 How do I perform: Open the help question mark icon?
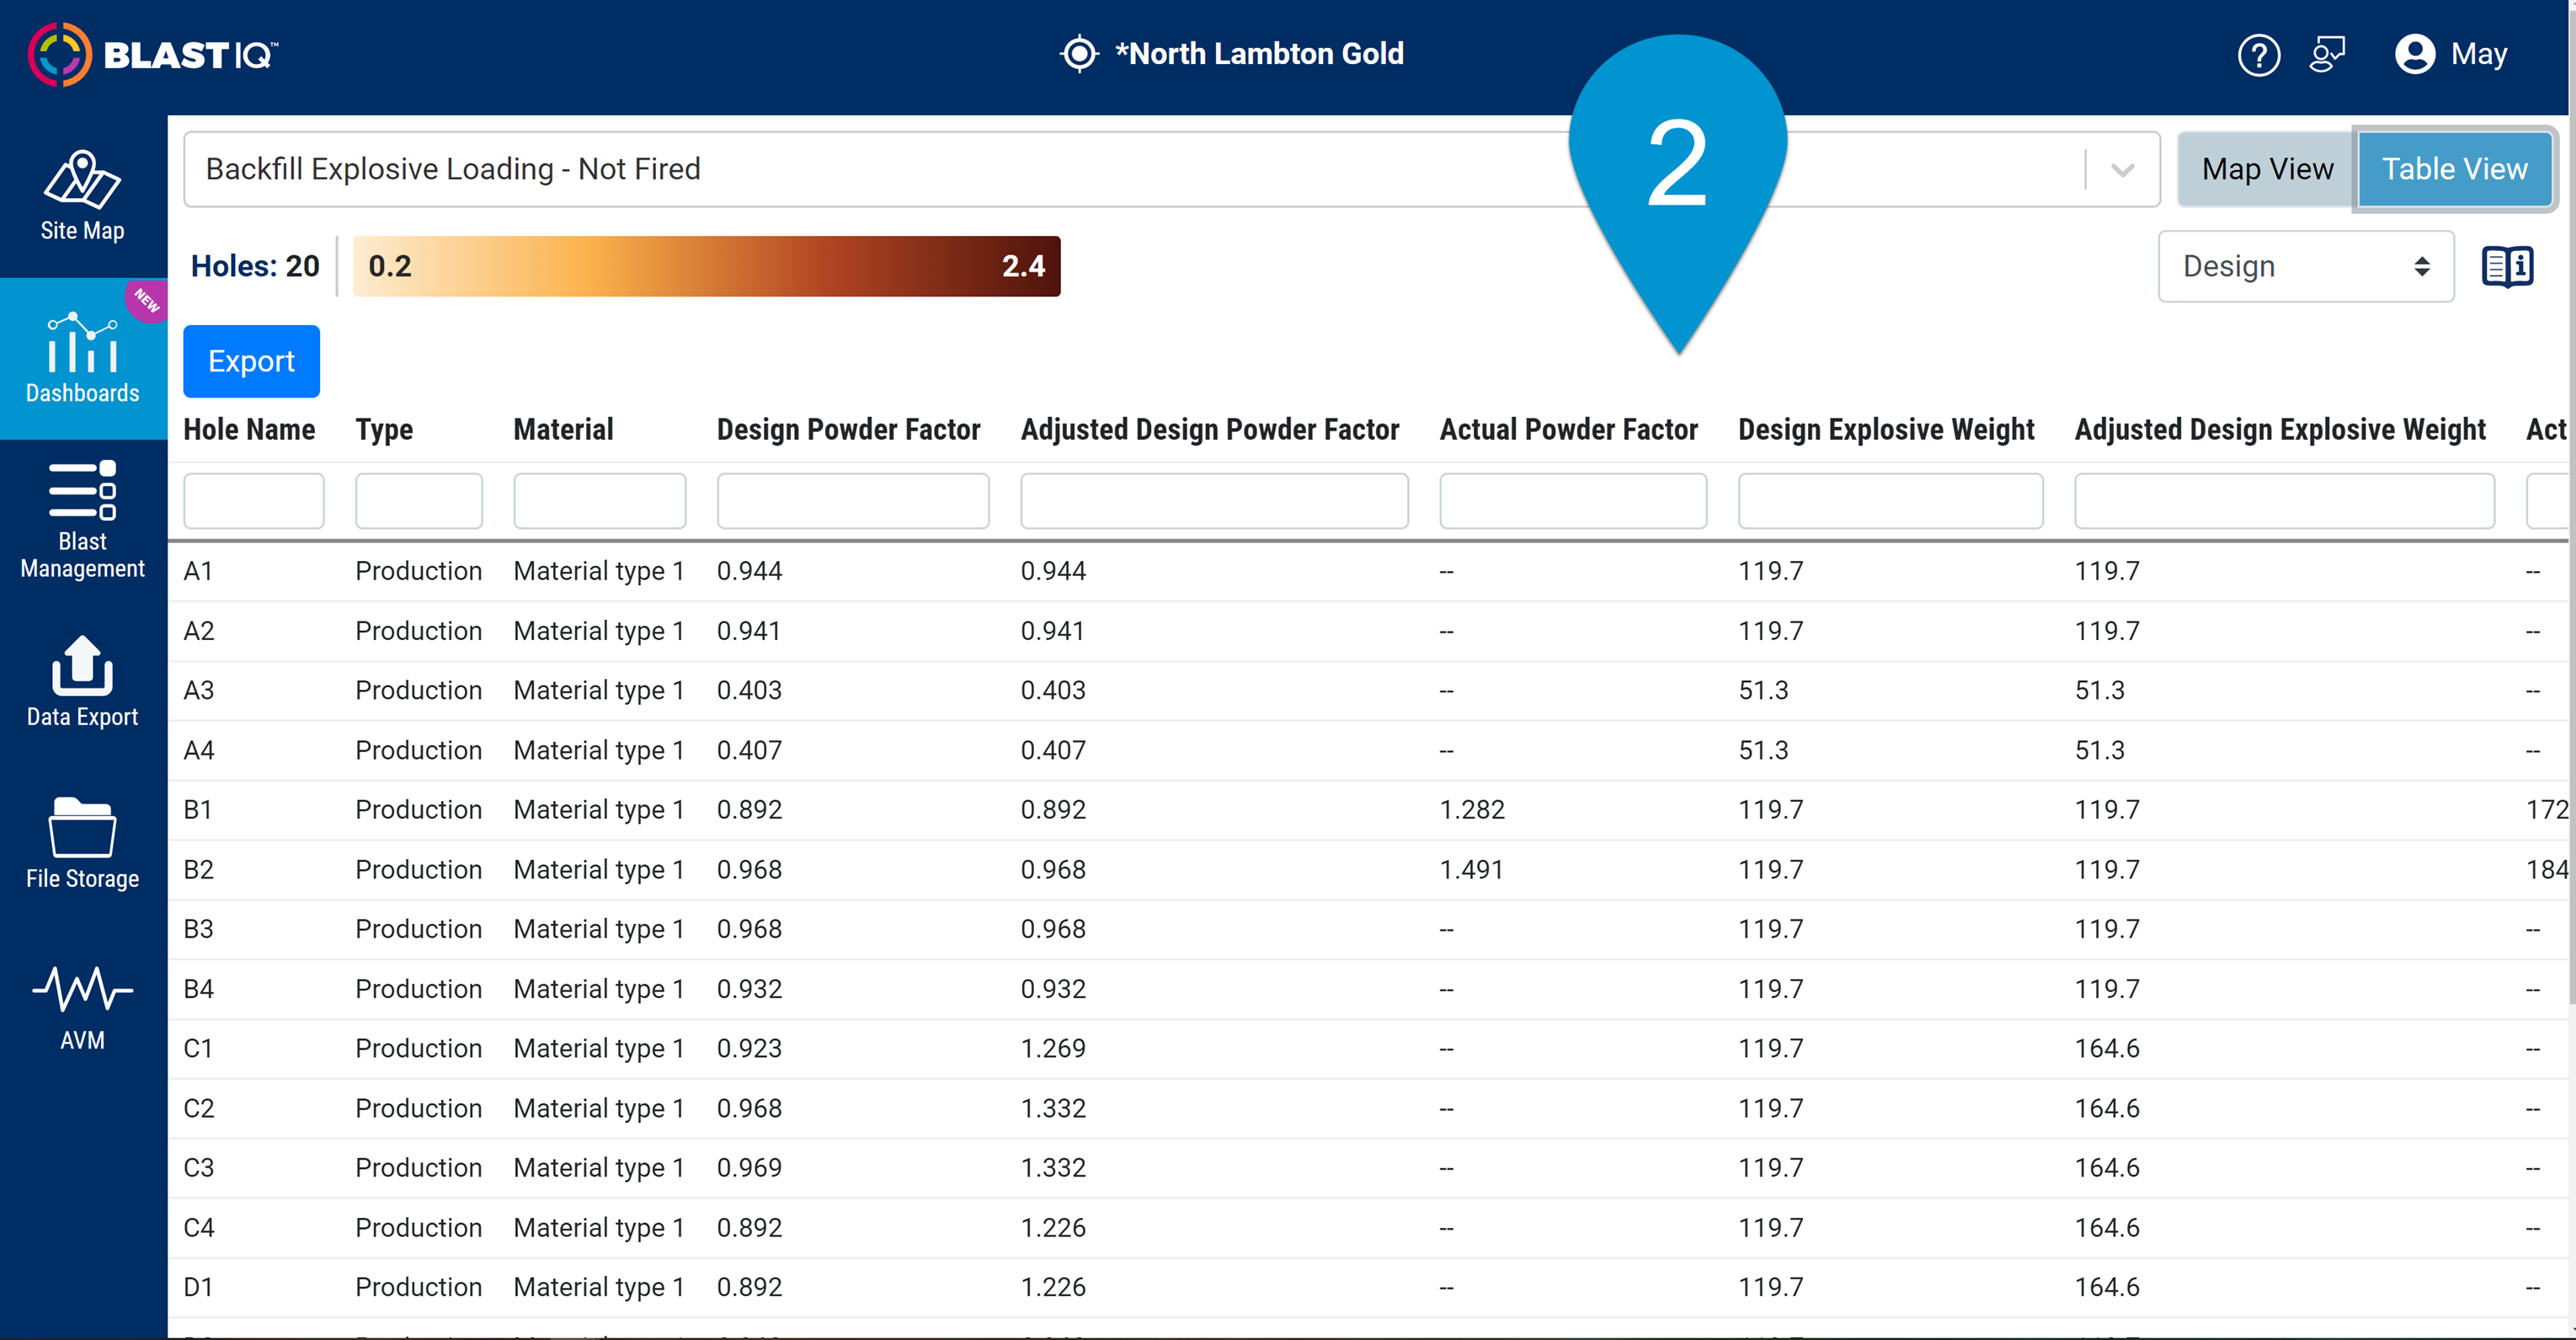(x=2258, y=54)
